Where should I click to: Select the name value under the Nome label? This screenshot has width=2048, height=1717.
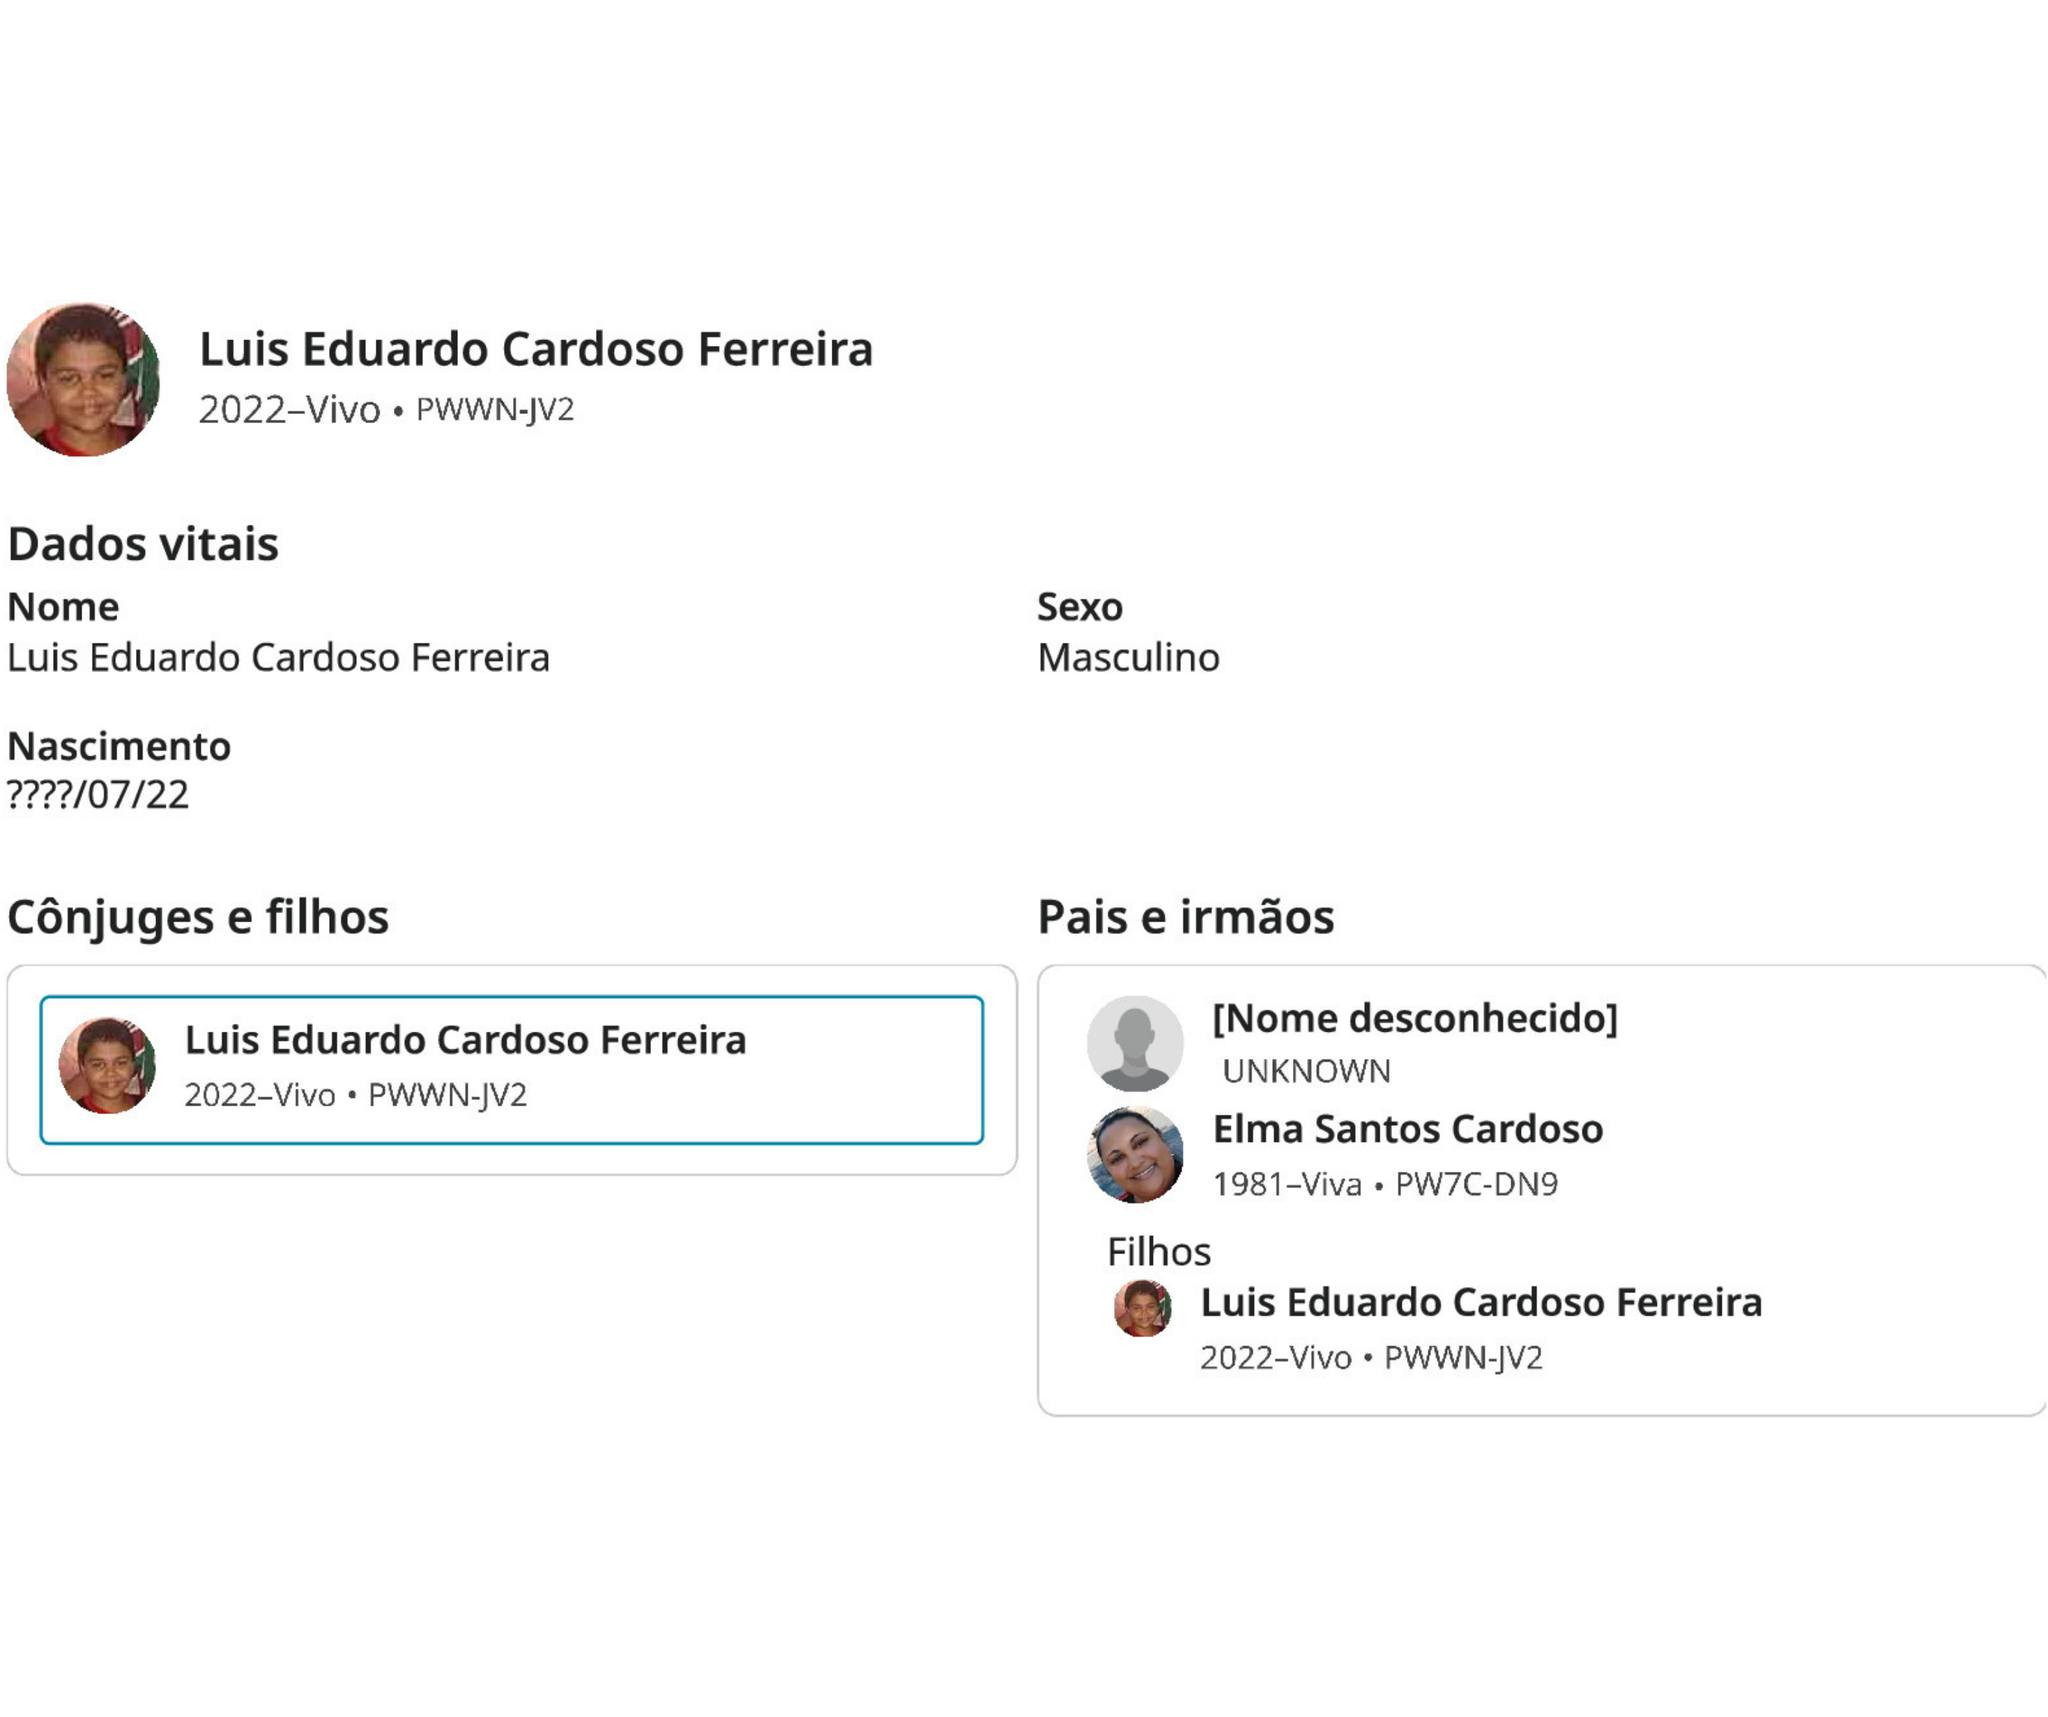278,658
